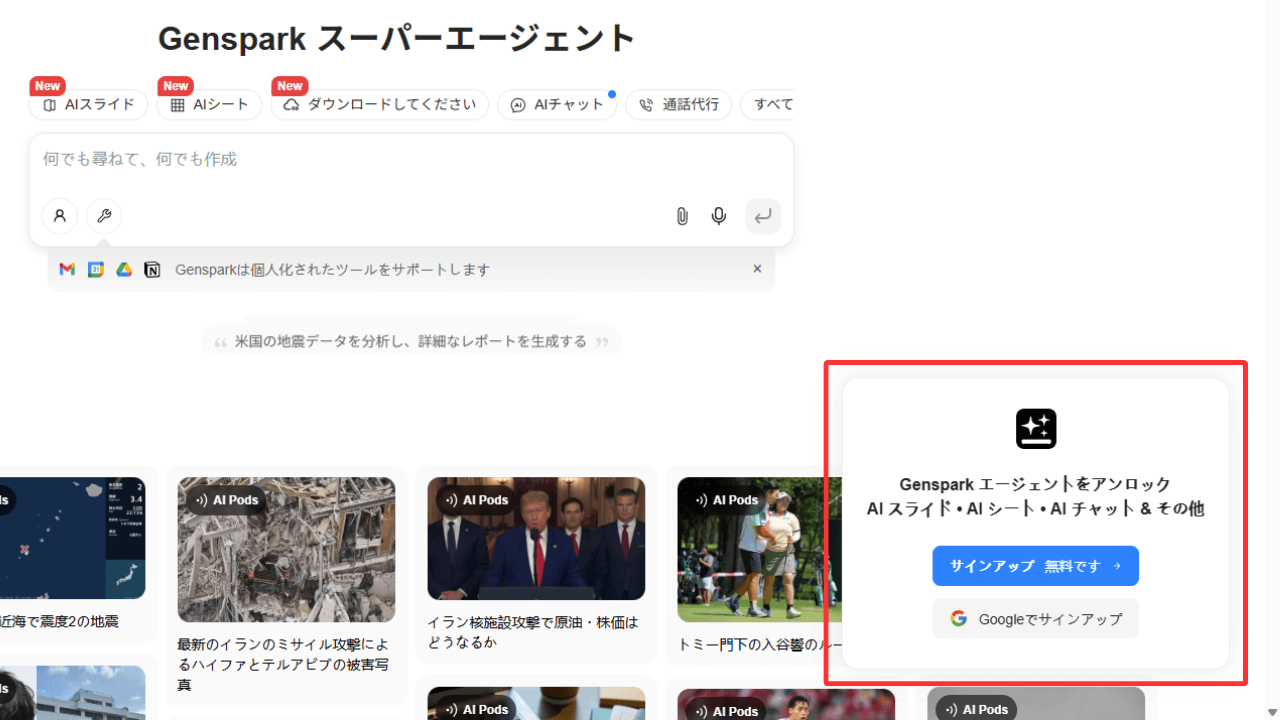Click the send arrow button in prompt box
The height and width of the screenshot is (720, 1280).
click(x=763, y=216)
